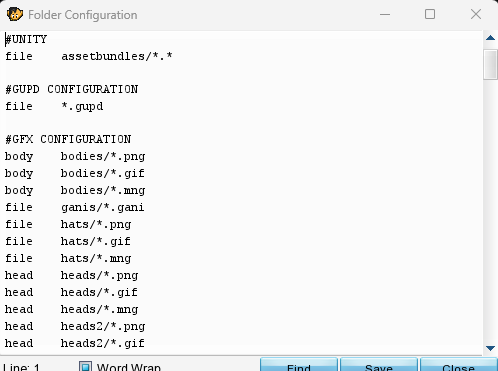
Task: Click 'hats/*.gif' path
Action: click(96, 241)
